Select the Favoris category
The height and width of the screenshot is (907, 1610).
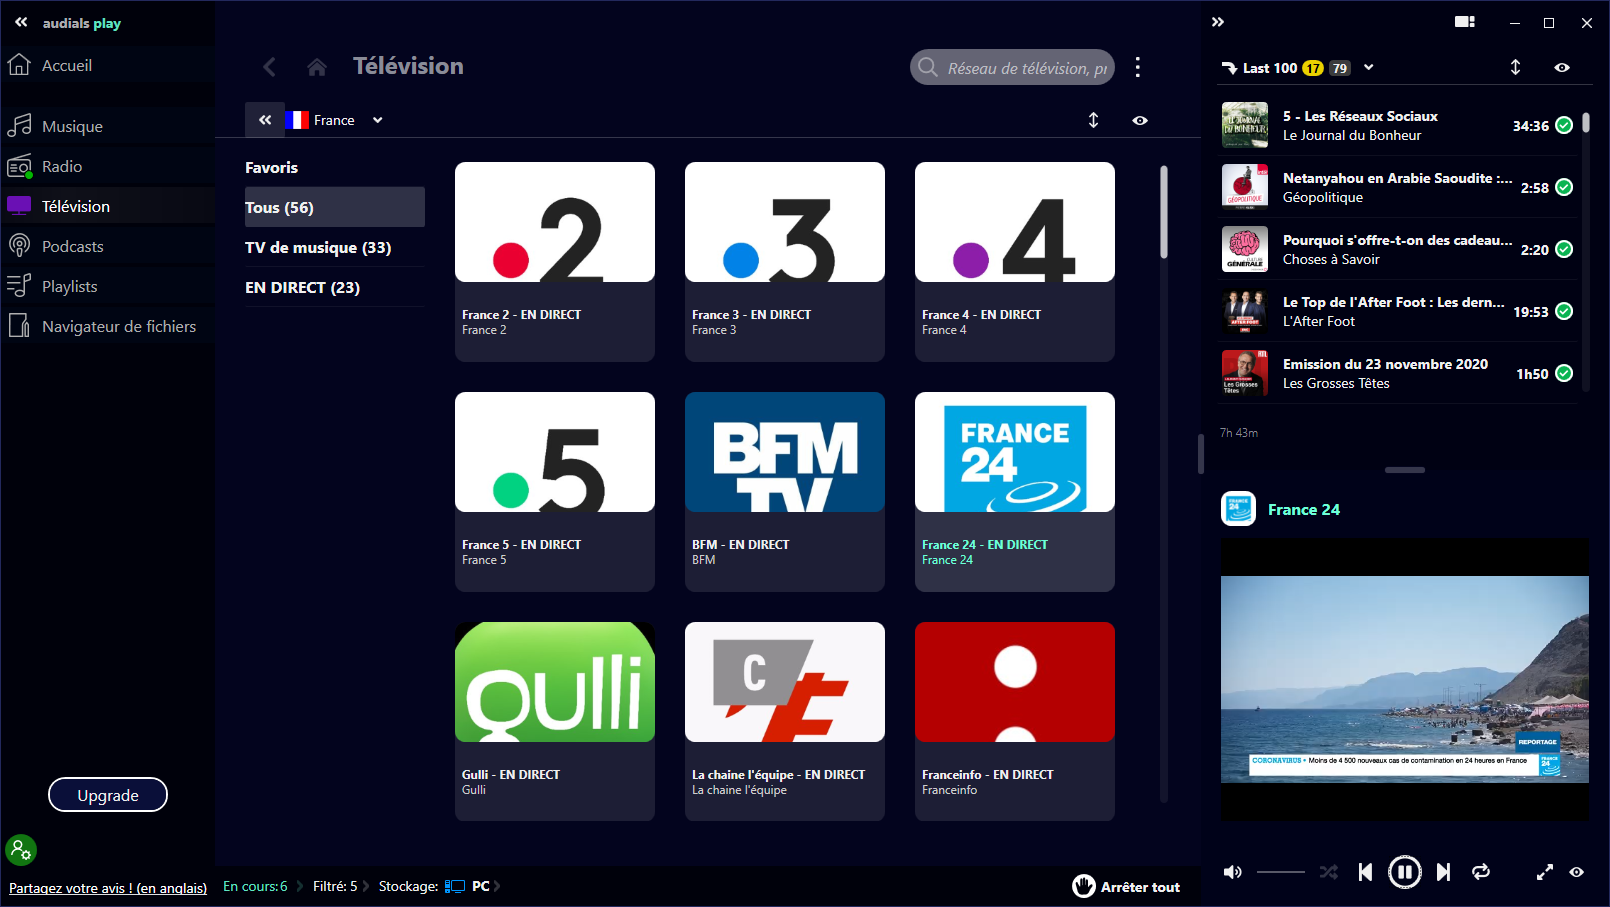(x=334, y=168)
